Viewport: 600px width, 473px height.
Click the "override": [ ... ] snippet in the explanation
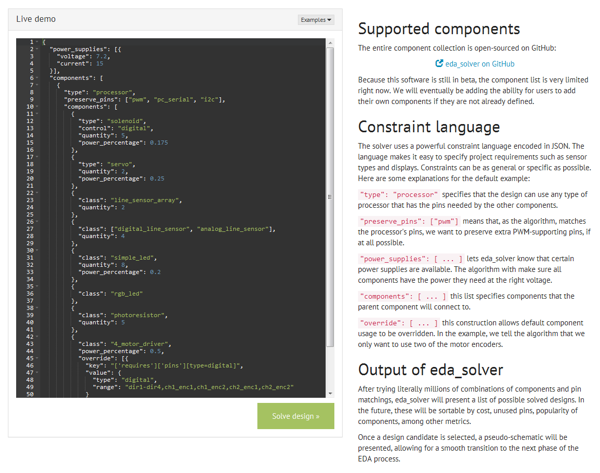tap(399, 323)
